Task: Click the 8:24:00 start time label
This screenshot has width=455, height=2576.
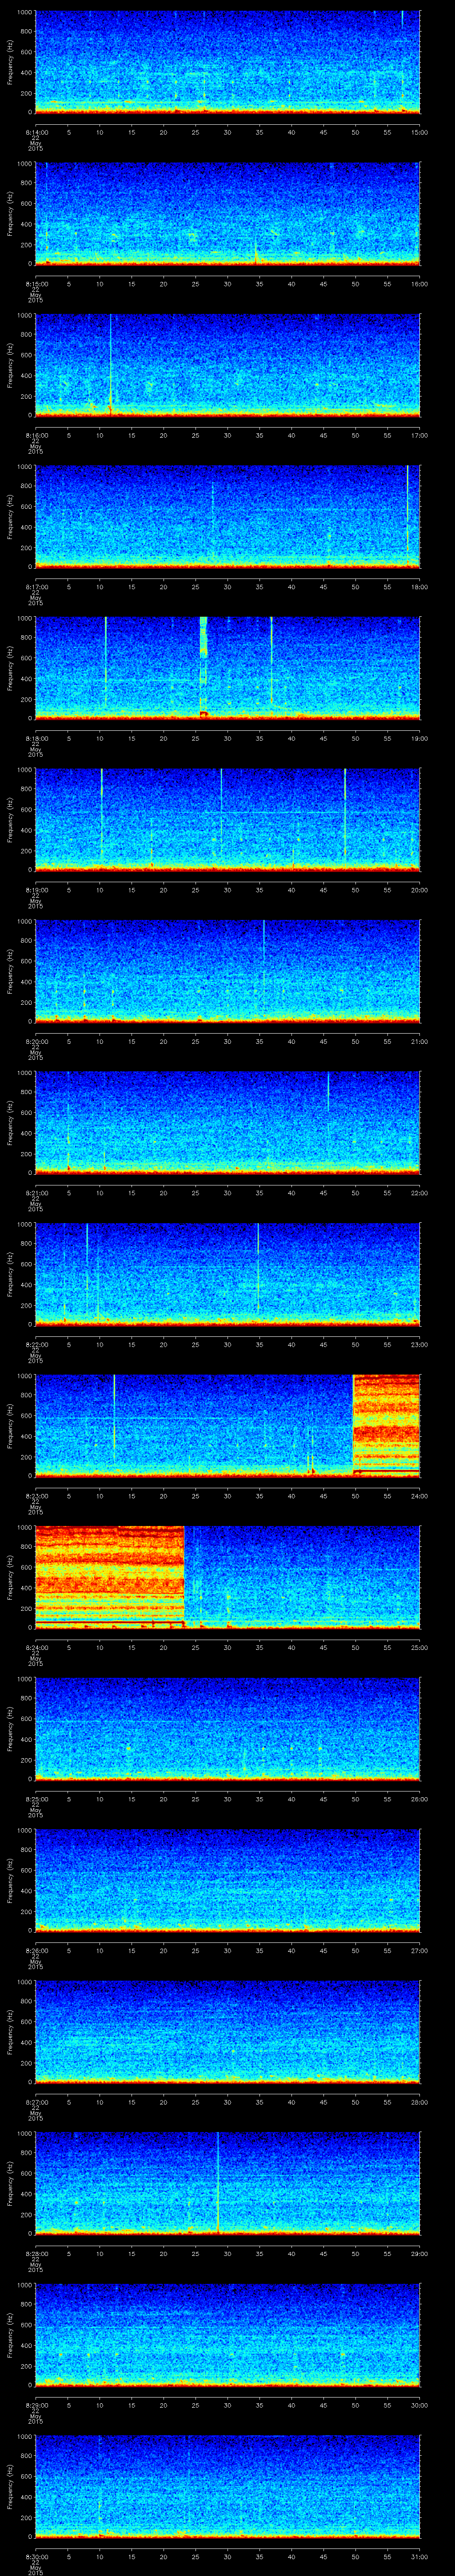Action: (x=36, y=1647)
